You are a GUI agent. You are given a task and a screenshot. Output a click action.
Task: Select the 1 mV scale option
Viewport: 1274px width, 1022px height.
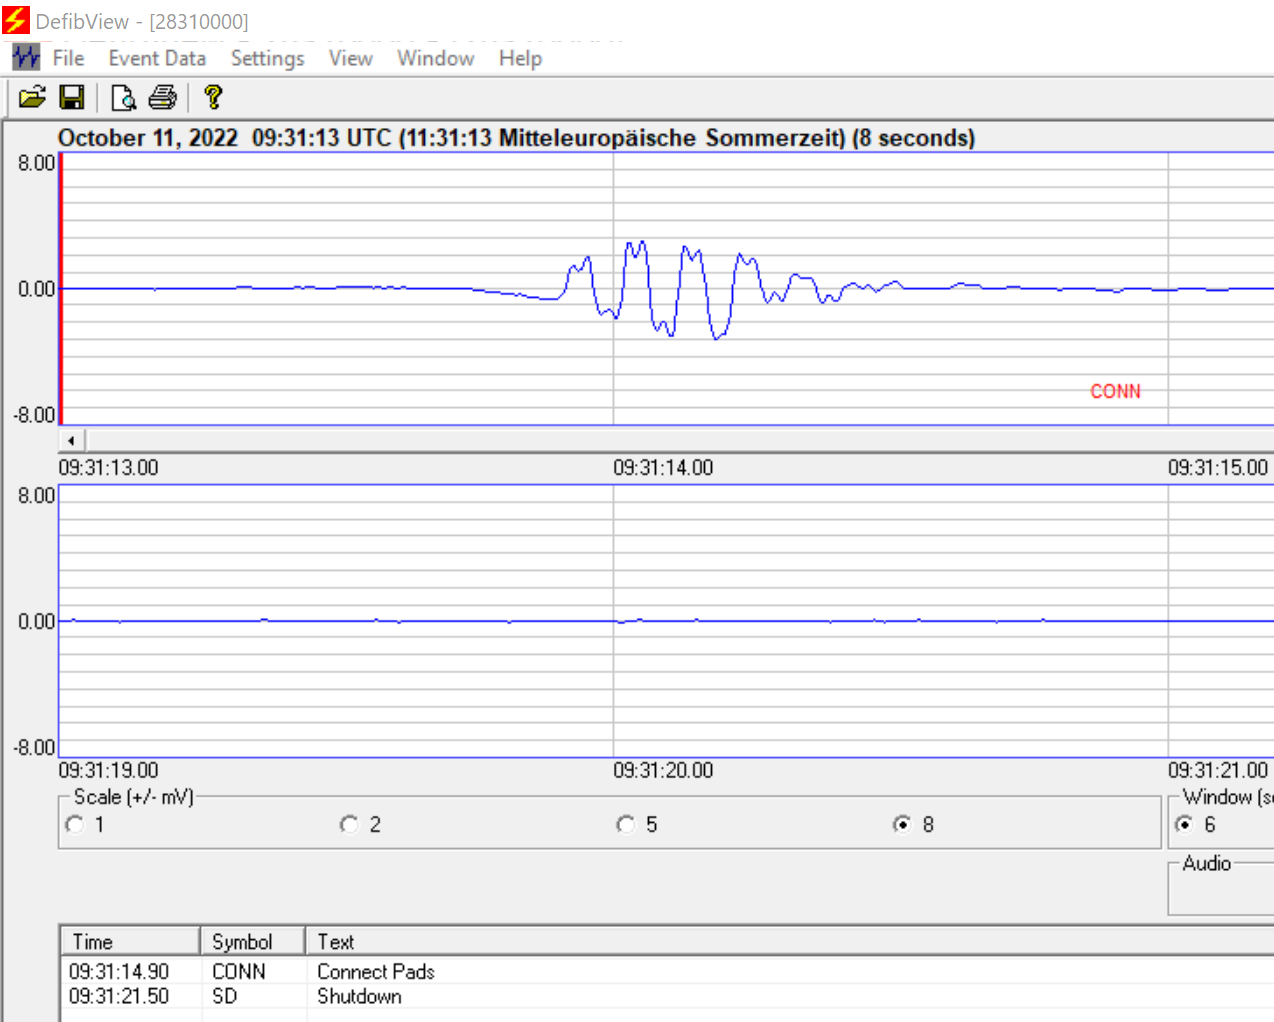(x=75, y=824)
